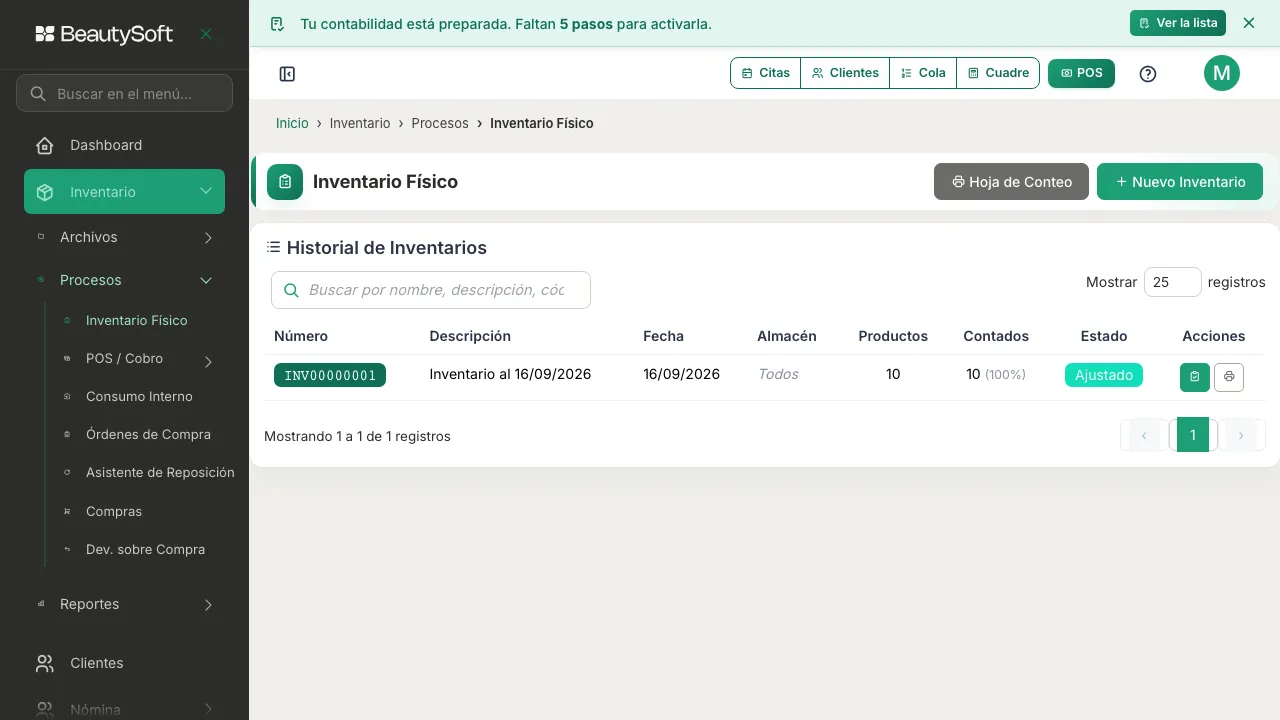
Task: Click the inventory history search field
Action: coord(431,290)
